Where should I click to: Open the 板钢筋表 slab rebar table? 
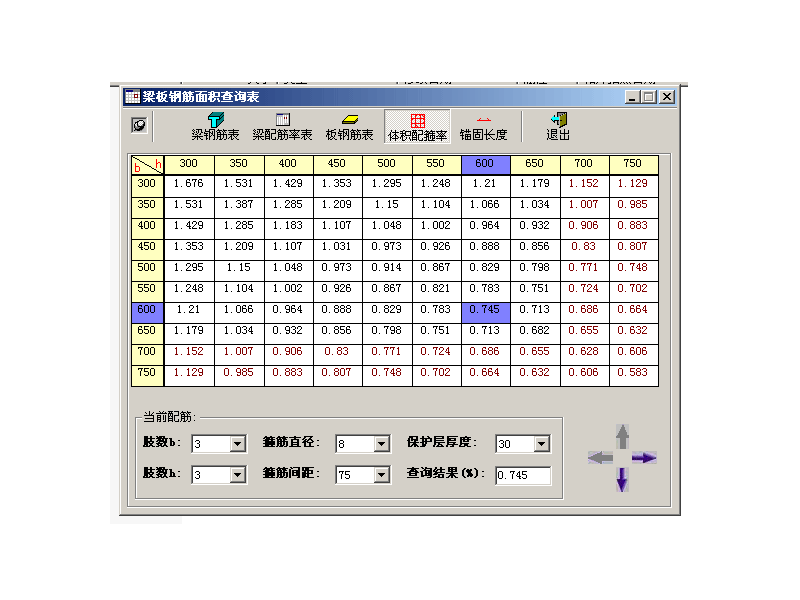[349, 127]
